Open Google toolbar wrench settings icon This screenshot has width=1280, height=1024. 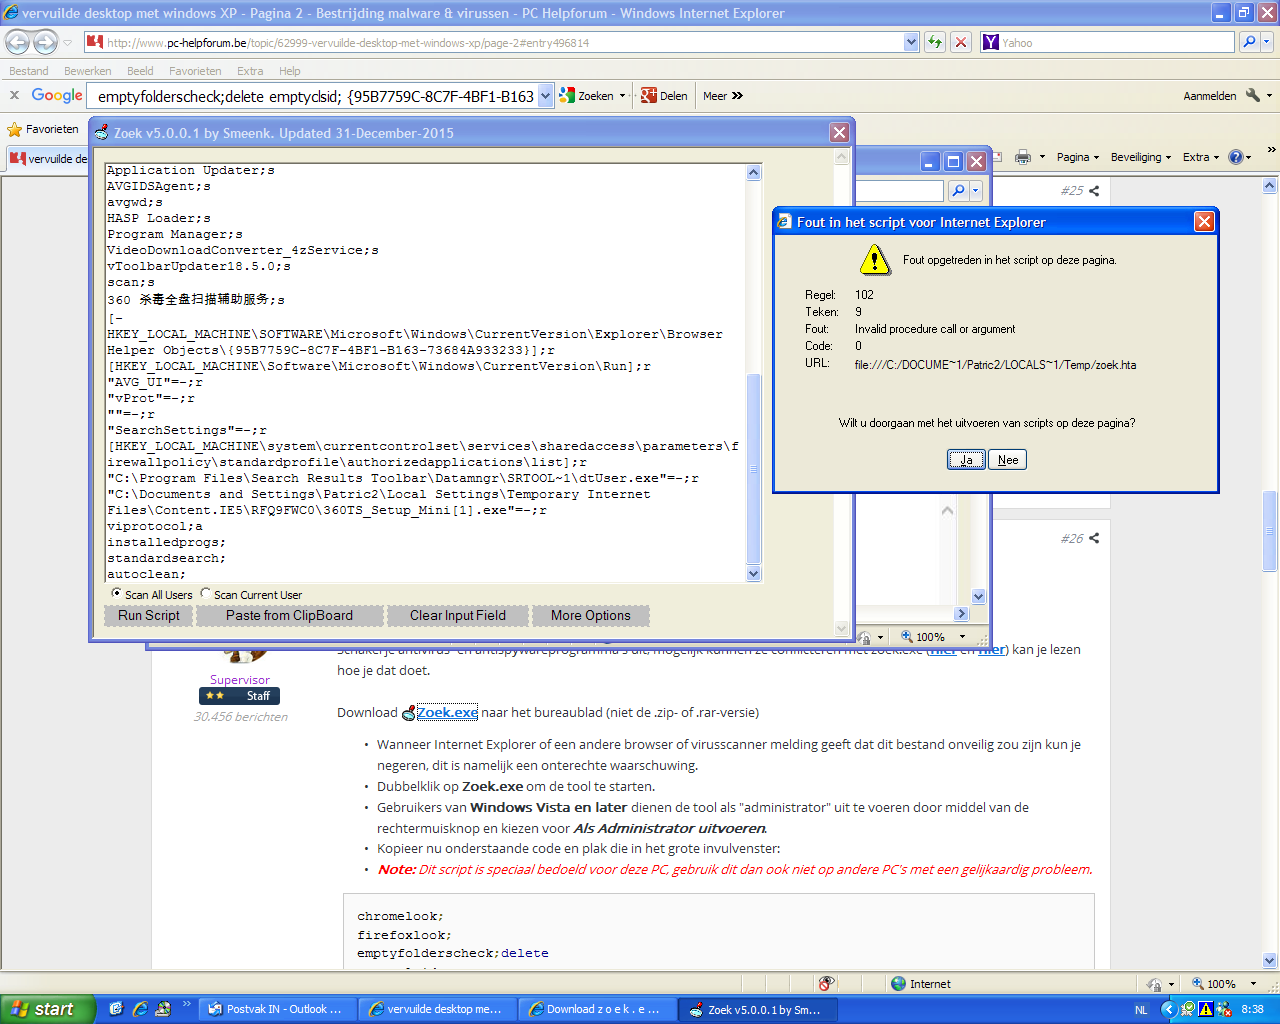coord(1253,96)
